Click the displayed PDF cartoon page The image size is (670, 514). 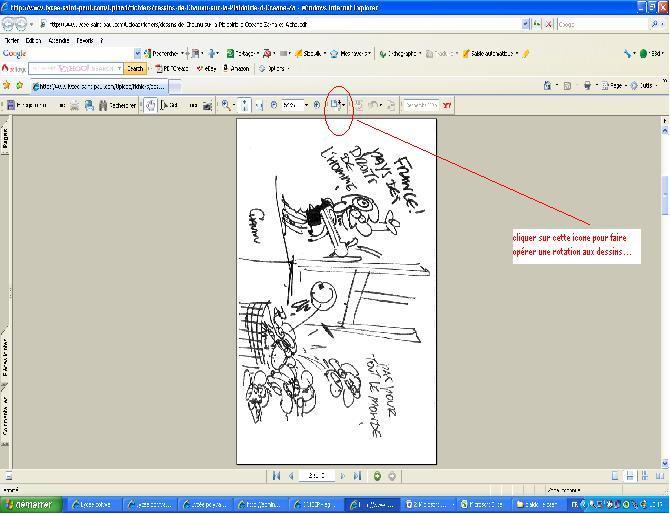pos(336,291)
